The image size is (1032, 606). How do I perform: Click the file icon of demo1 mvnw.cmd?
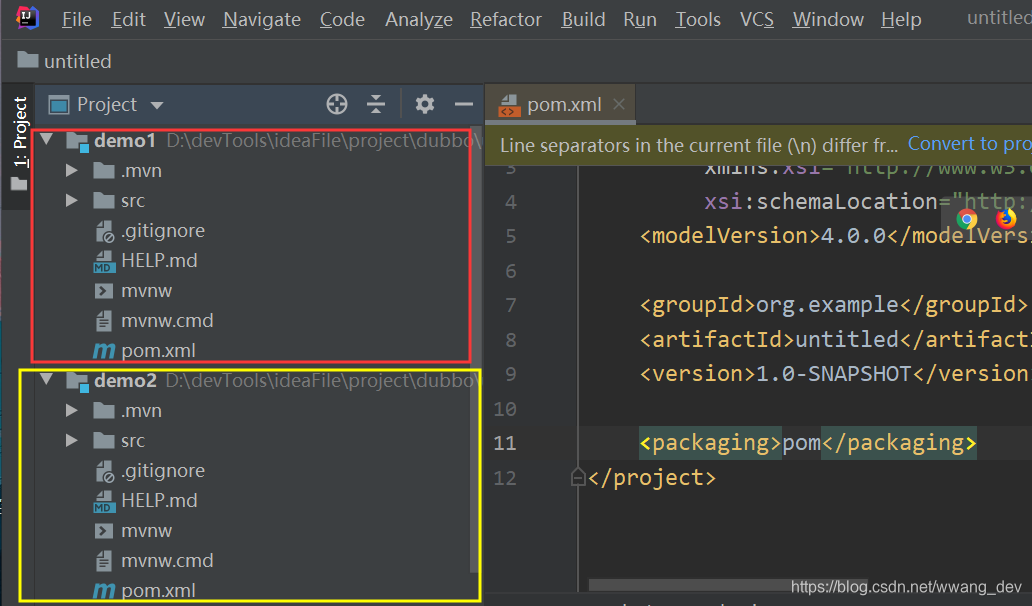coord(104,321)
